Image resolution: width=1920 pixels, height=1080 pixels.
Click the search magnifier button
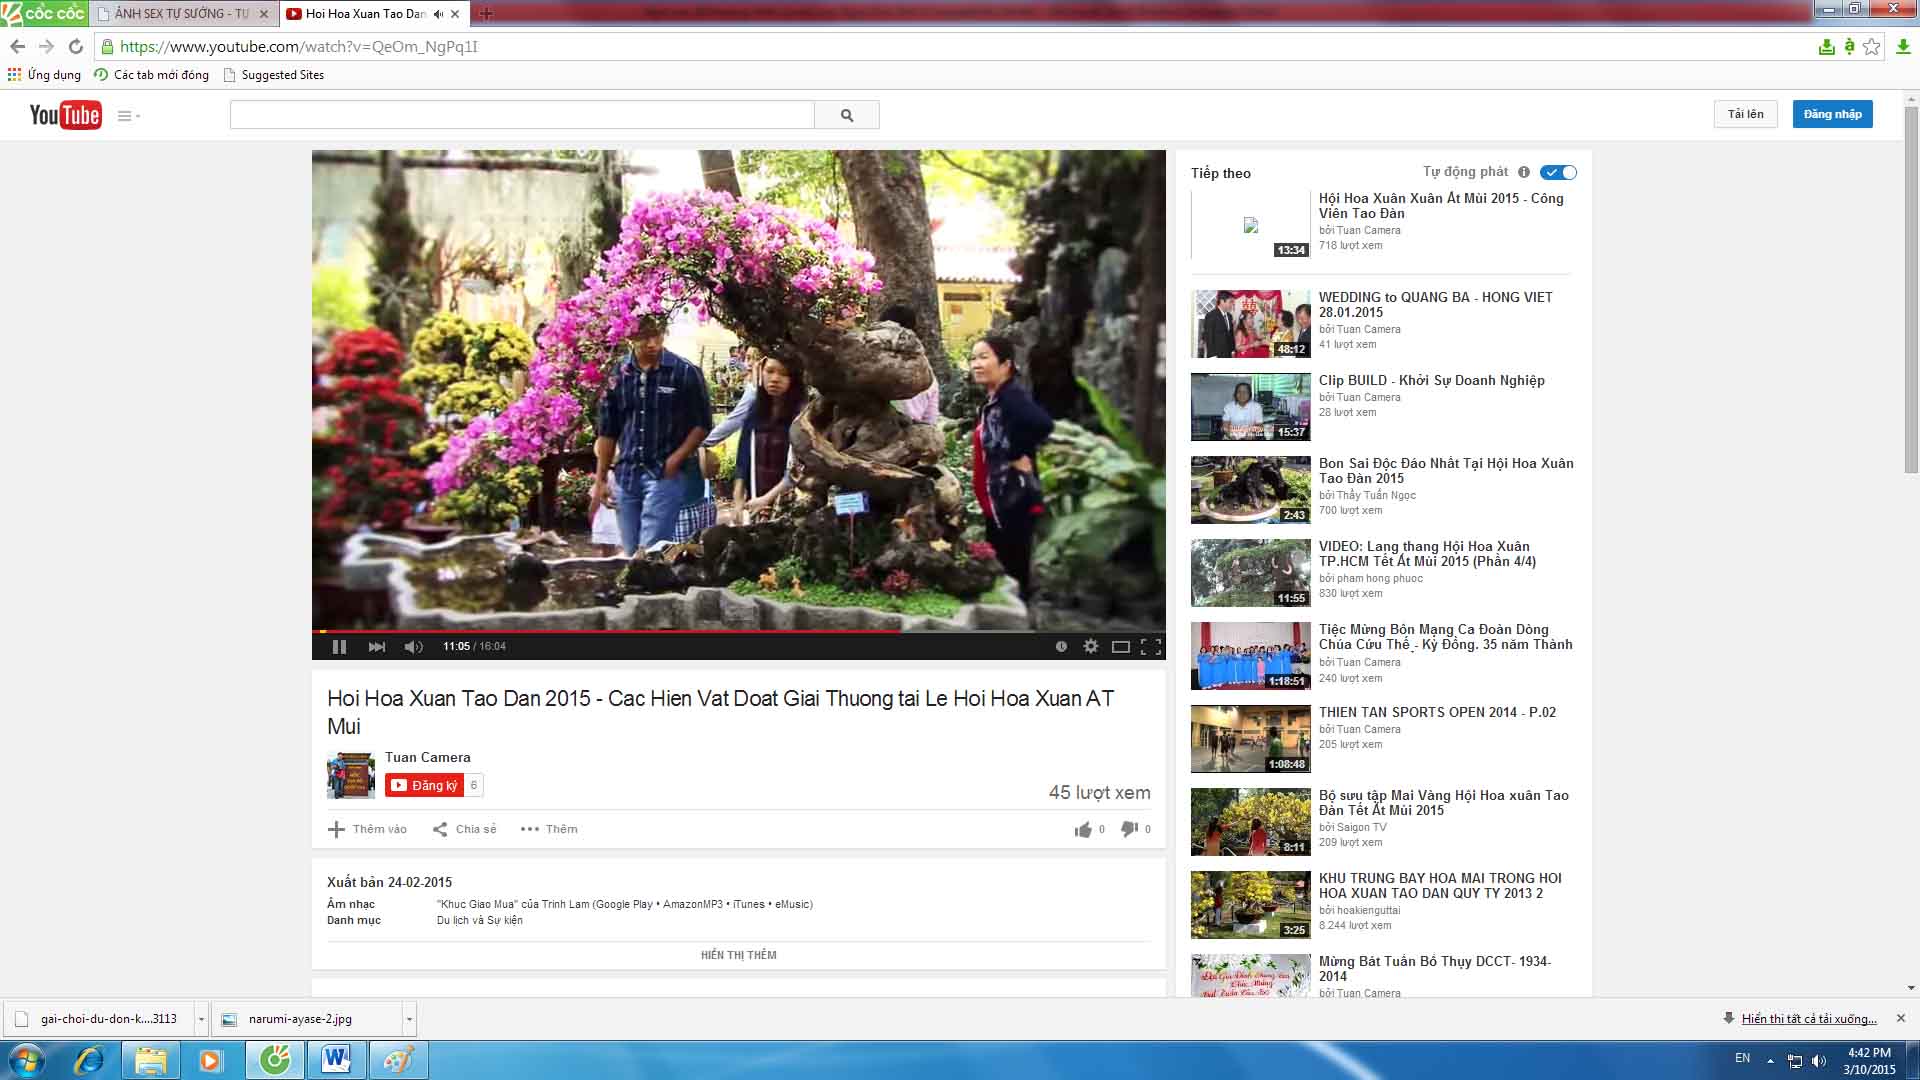point(847,115)
